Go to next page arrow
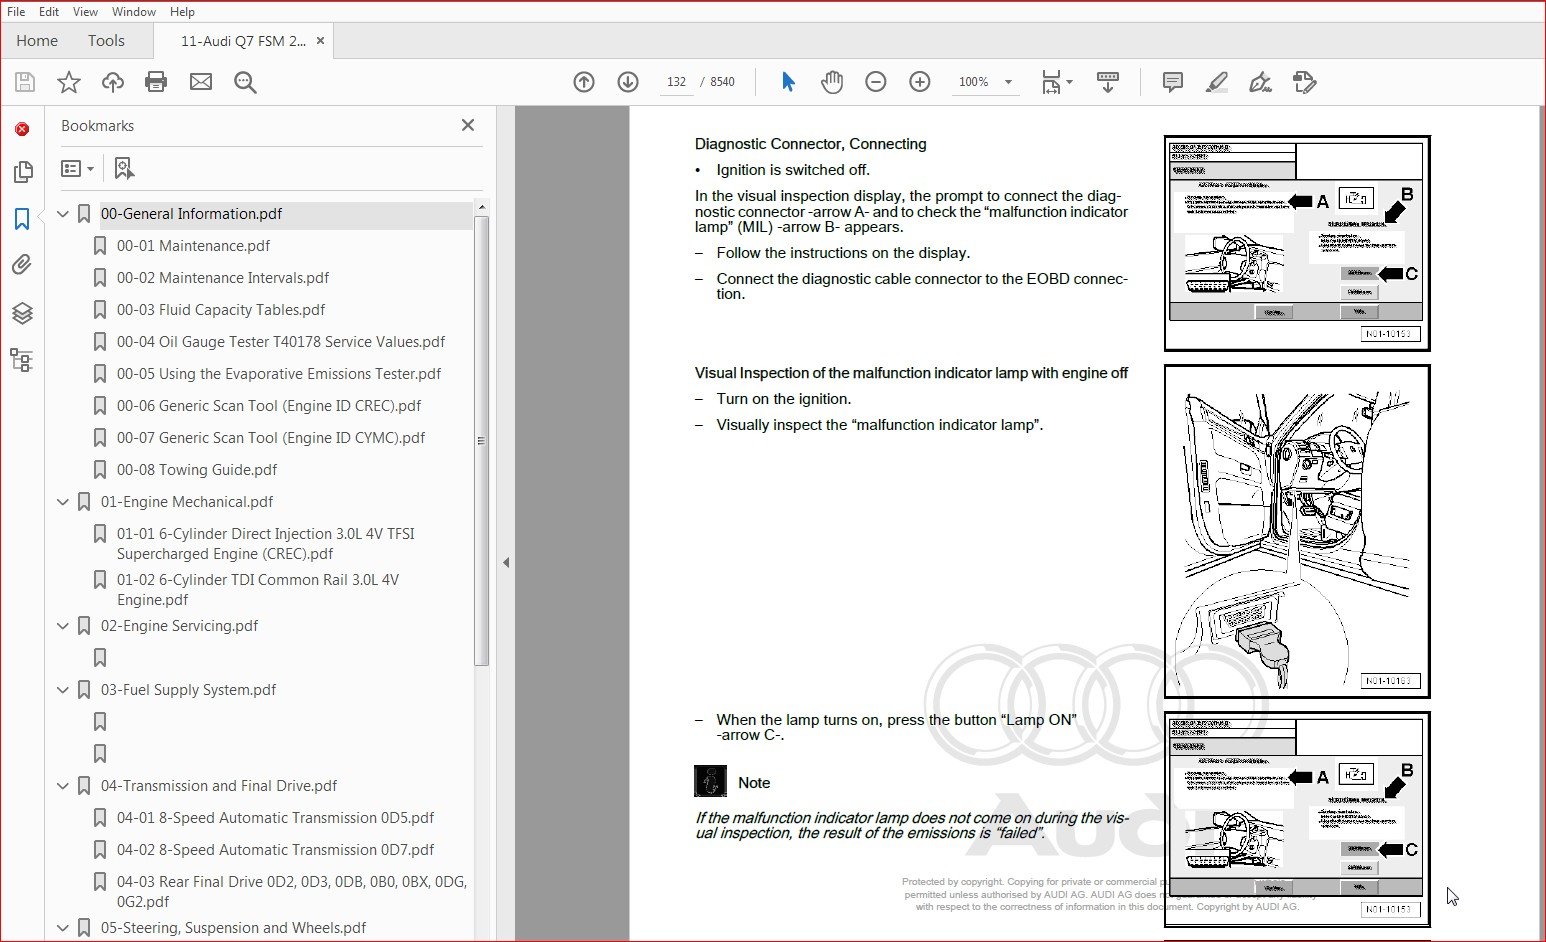This screenshot has height=942, width=1546. pos(628,82)
